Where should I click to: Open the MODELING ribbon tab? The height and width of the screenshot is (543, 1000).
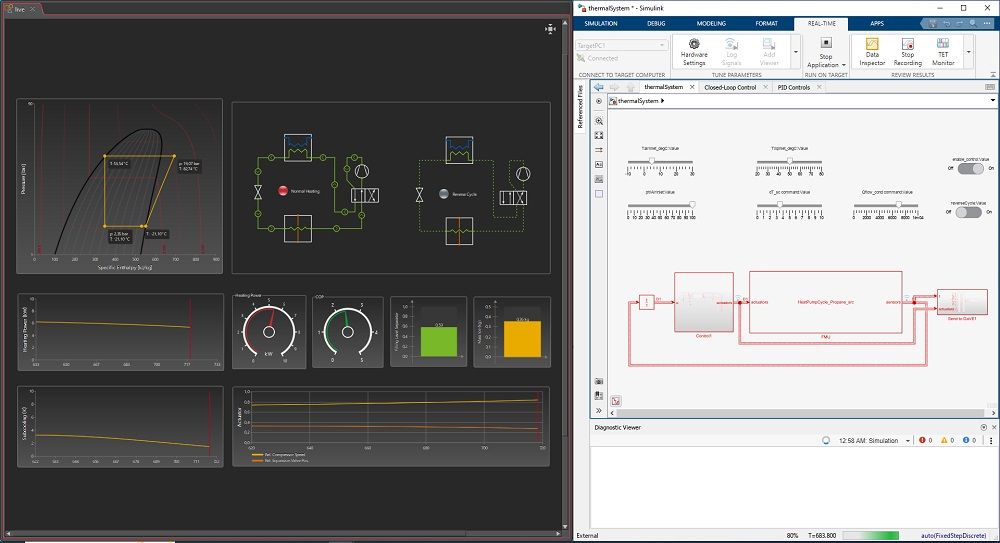click(x=711, y=24)
